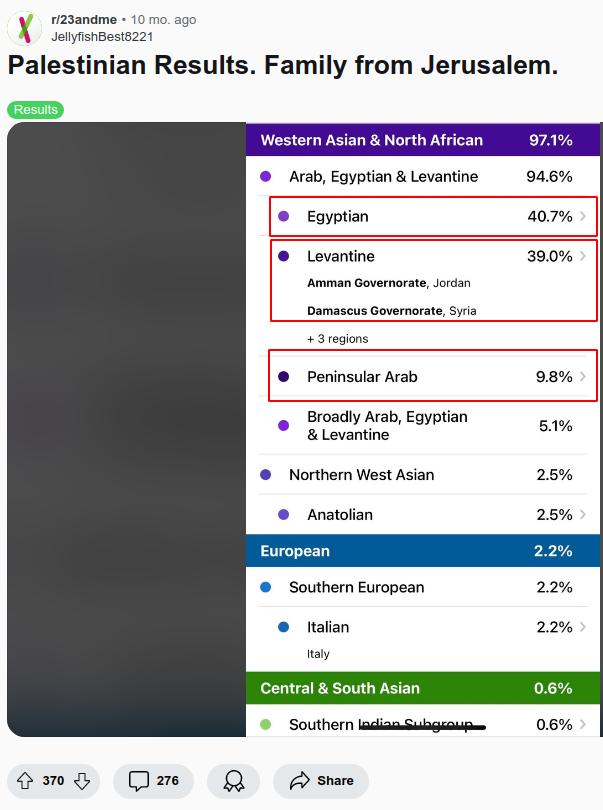Click the Share arrow button
The image size is (603, 810).
click(x=320, y=781)
